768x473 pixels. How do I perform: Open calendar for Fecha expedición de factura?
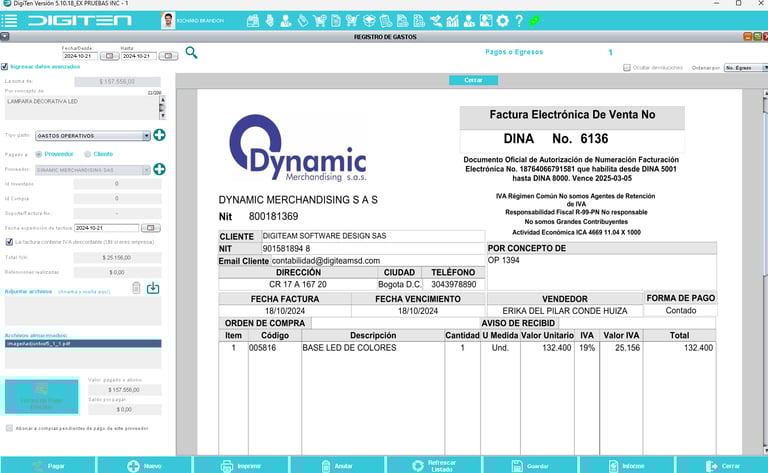(150, 228)
